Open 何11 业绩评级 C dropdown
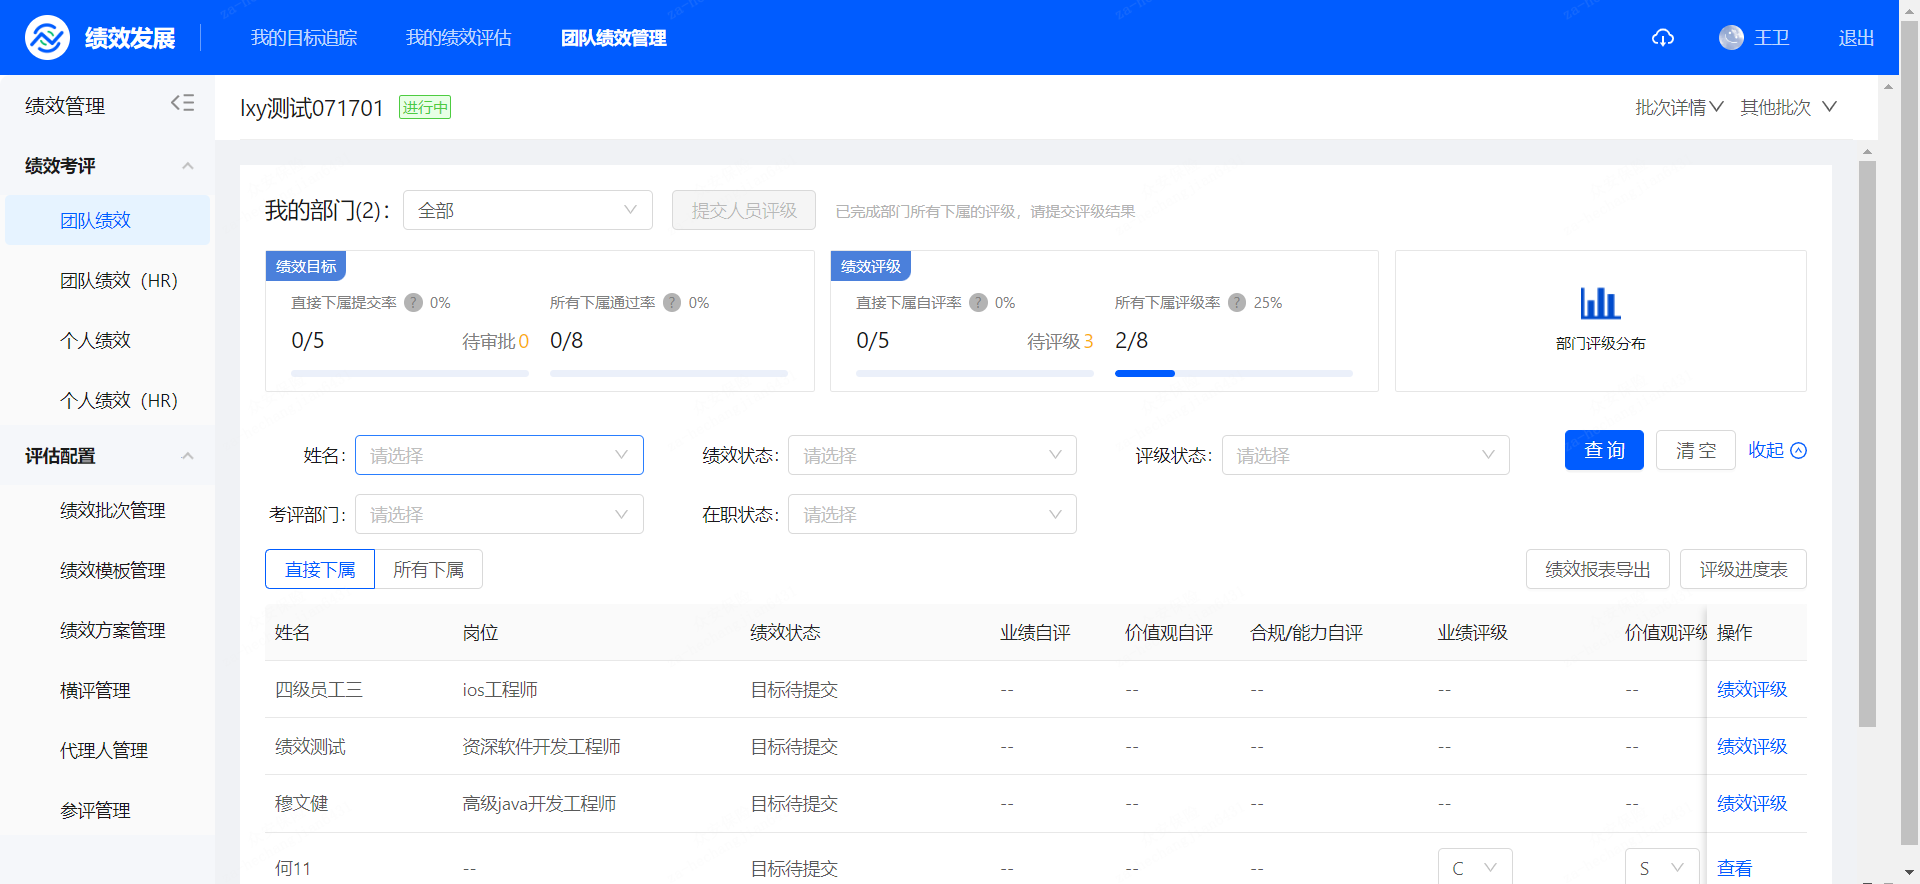Screen dimensions: 1920x884 click(1475, 867)
